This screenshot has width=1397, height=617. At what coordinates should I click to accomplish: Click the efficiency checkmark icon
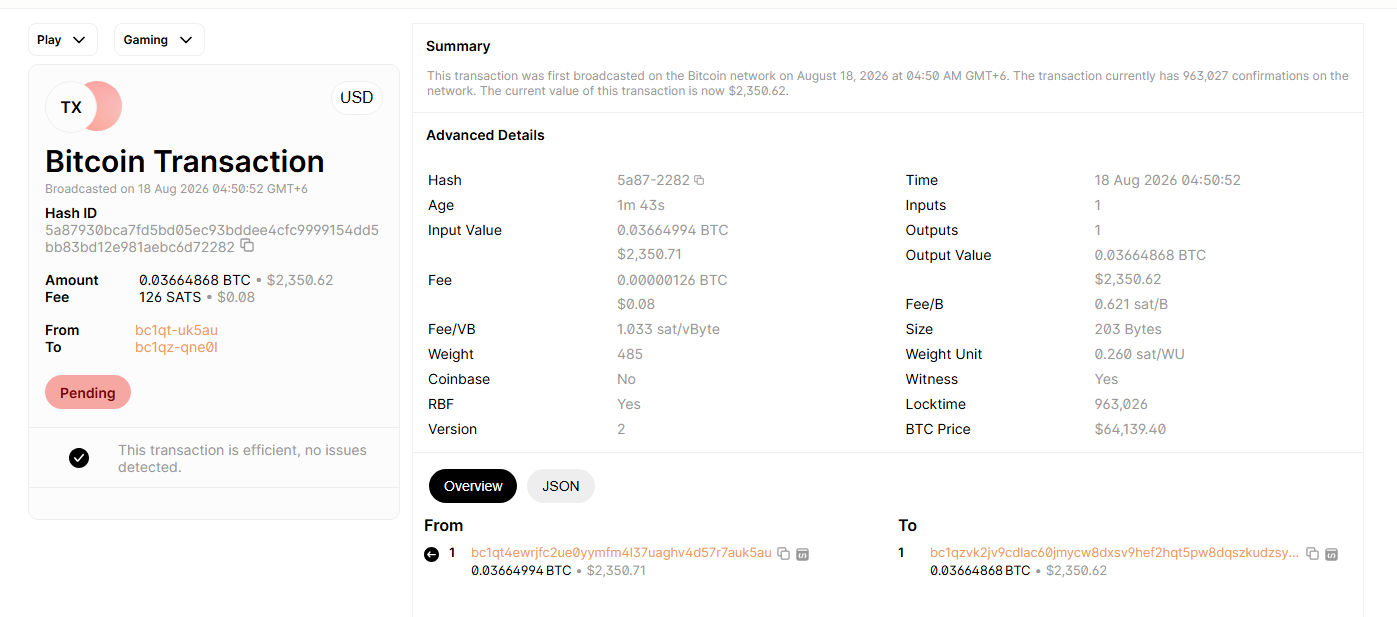[x=79, y=458]
